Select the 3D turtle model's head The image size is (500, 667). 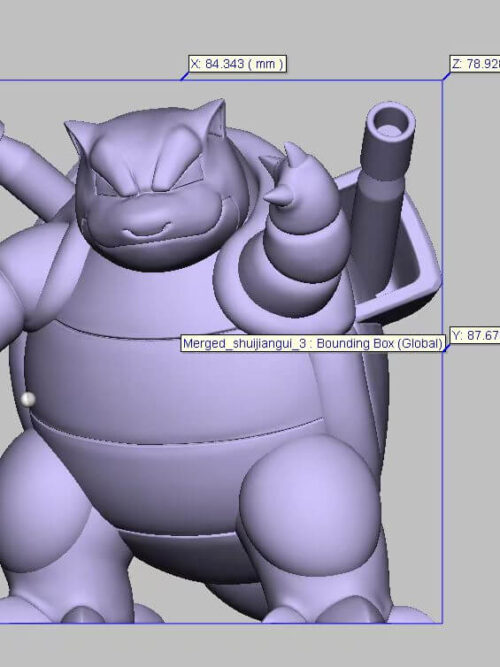[x=157, y=183]
